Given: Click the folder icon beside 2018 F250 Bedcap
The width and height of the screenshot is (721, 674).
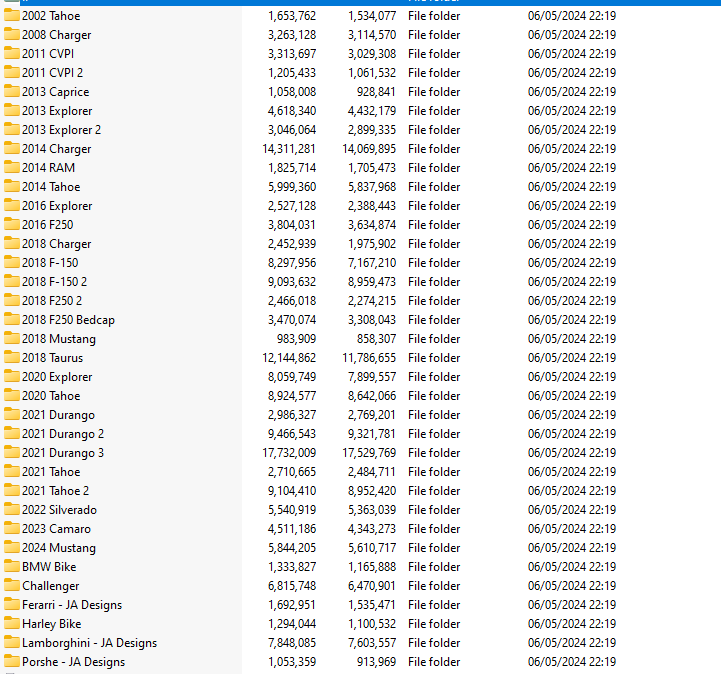Looking at the screenshot, I should (x=11, y=320).
